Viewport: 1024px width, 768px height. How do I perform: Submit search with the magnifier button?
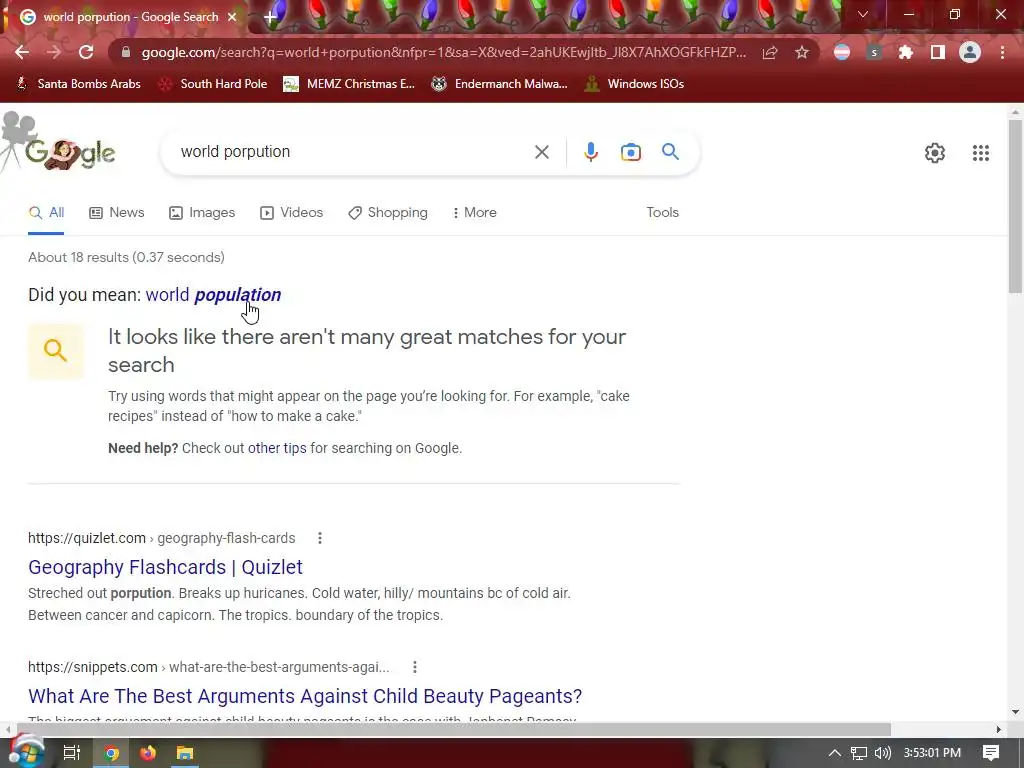tap(670, 152)
